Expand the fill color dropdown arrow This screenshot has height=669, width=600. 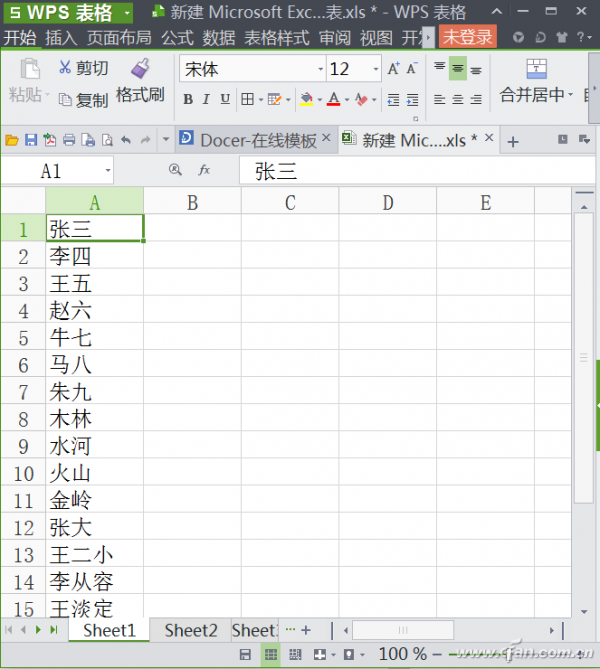tap(320, 100)
